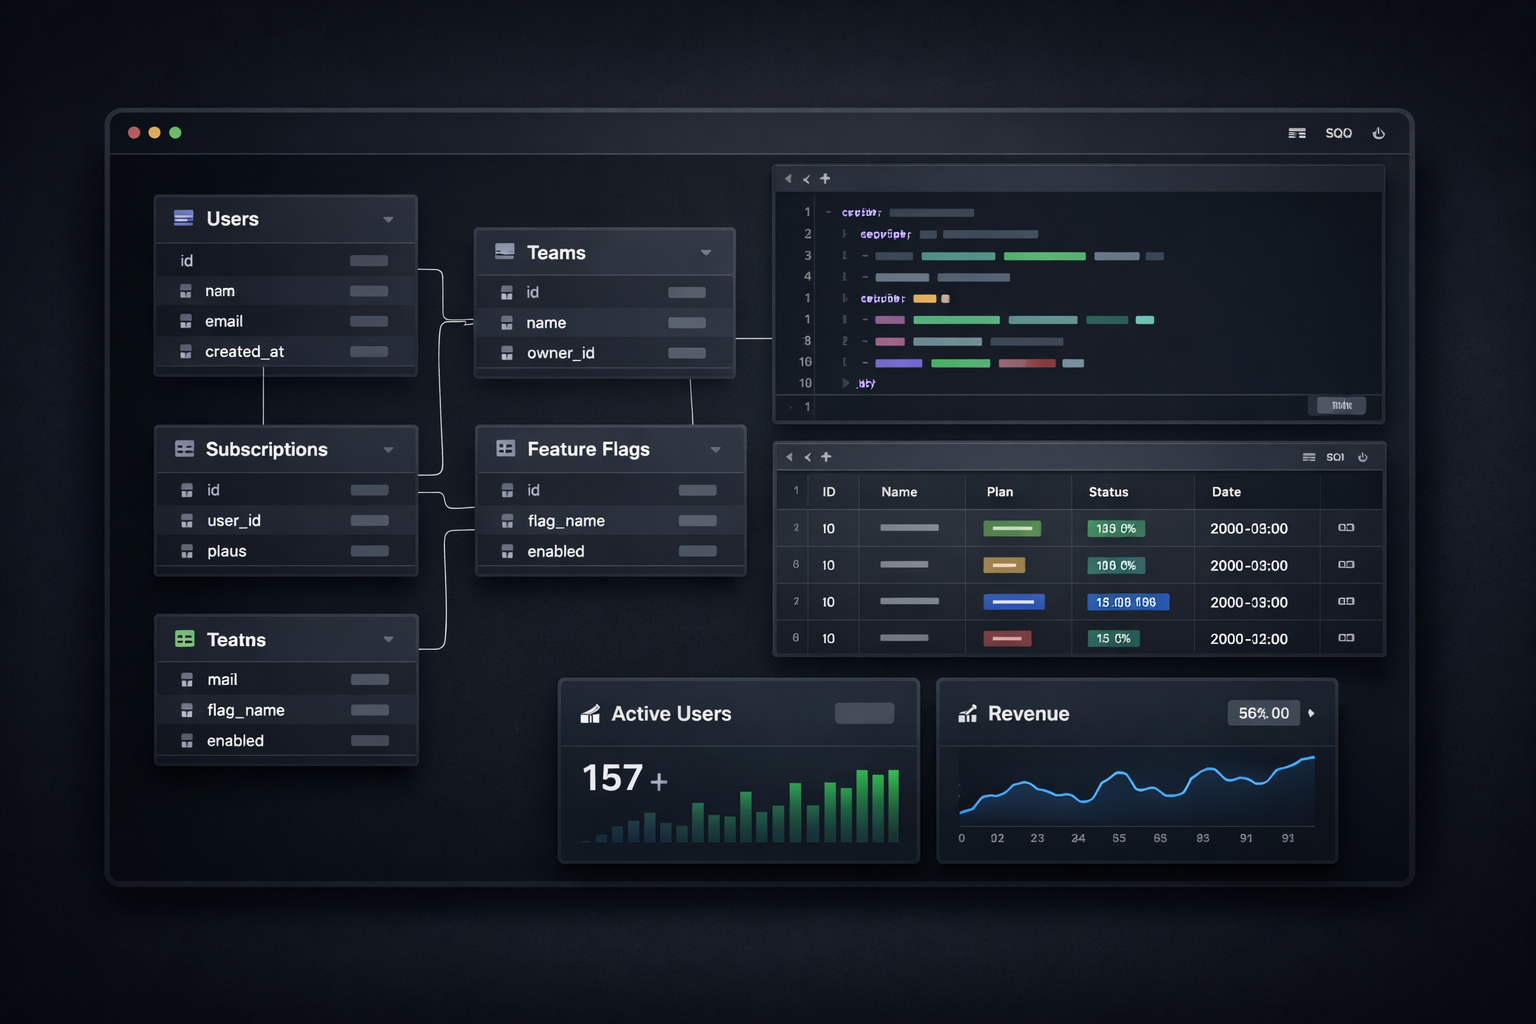The height and width of the screenshot is (1024, 1536).
Task: Click back arrow in results table panel
Action: point(789,457)
